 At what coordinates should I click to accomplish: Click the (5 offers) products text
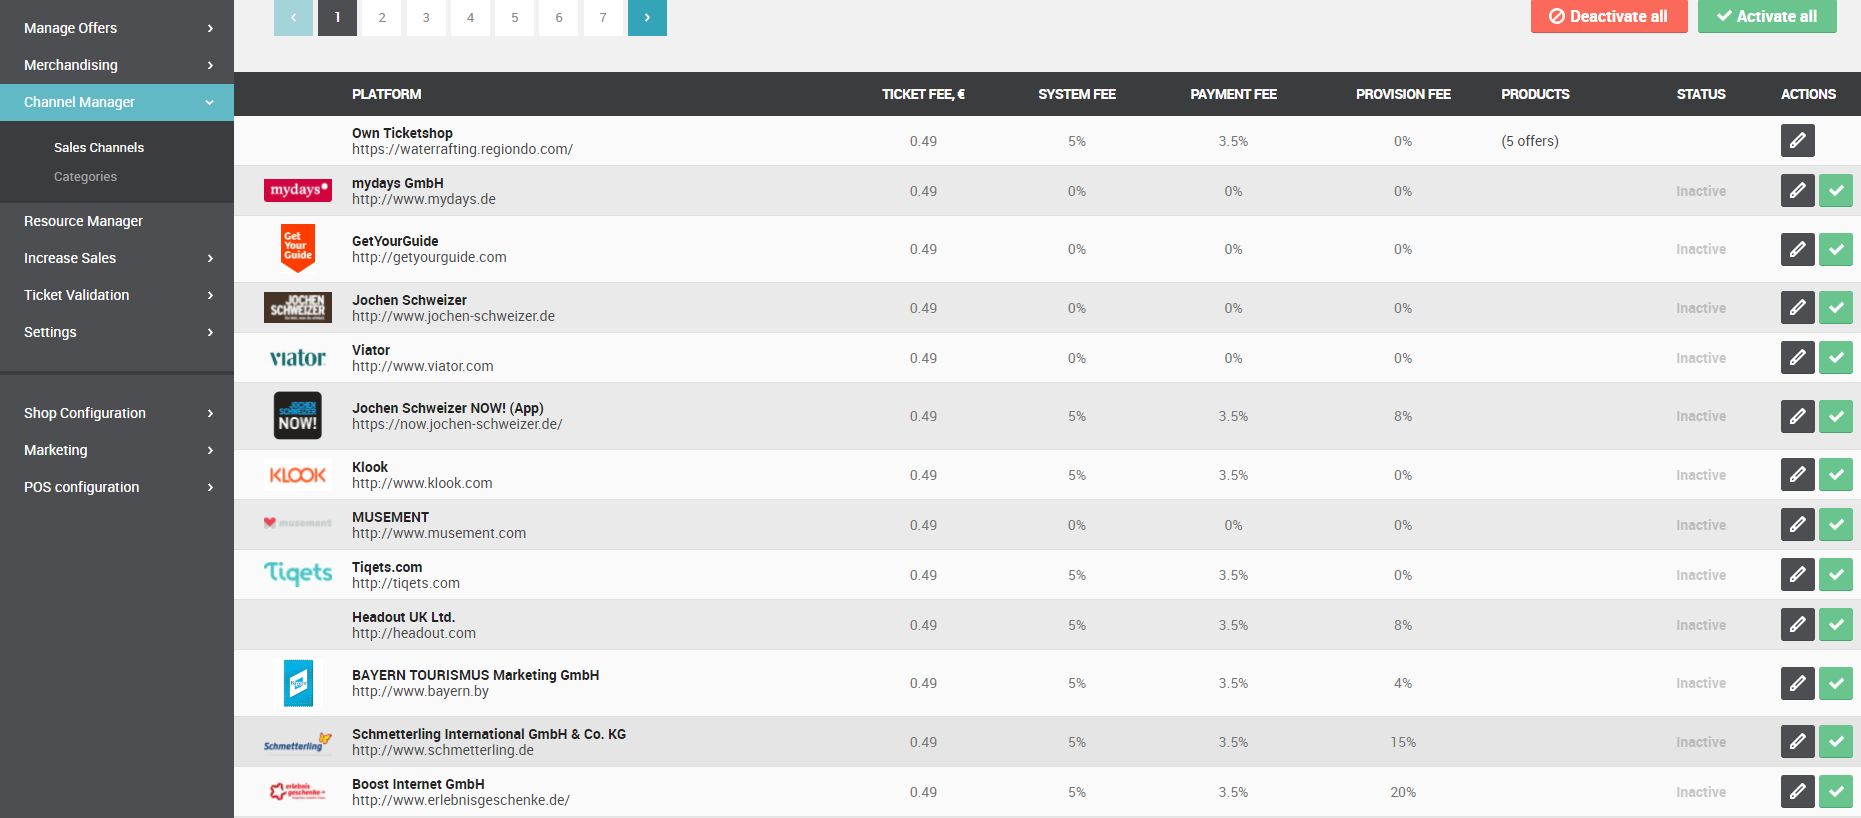pos(1530,141)
